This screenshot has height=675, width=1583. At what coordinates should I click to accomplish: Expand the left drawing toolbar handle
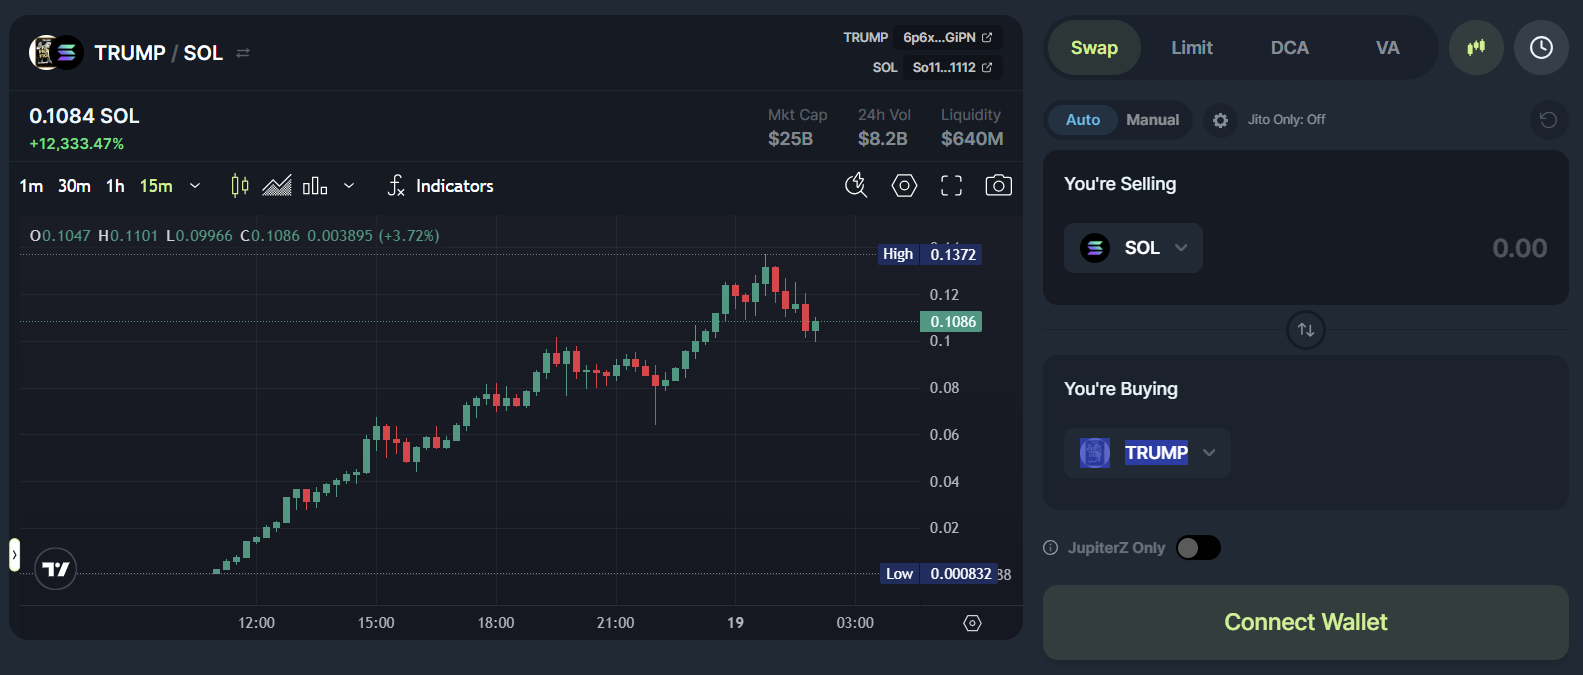(x=14, y=554)
